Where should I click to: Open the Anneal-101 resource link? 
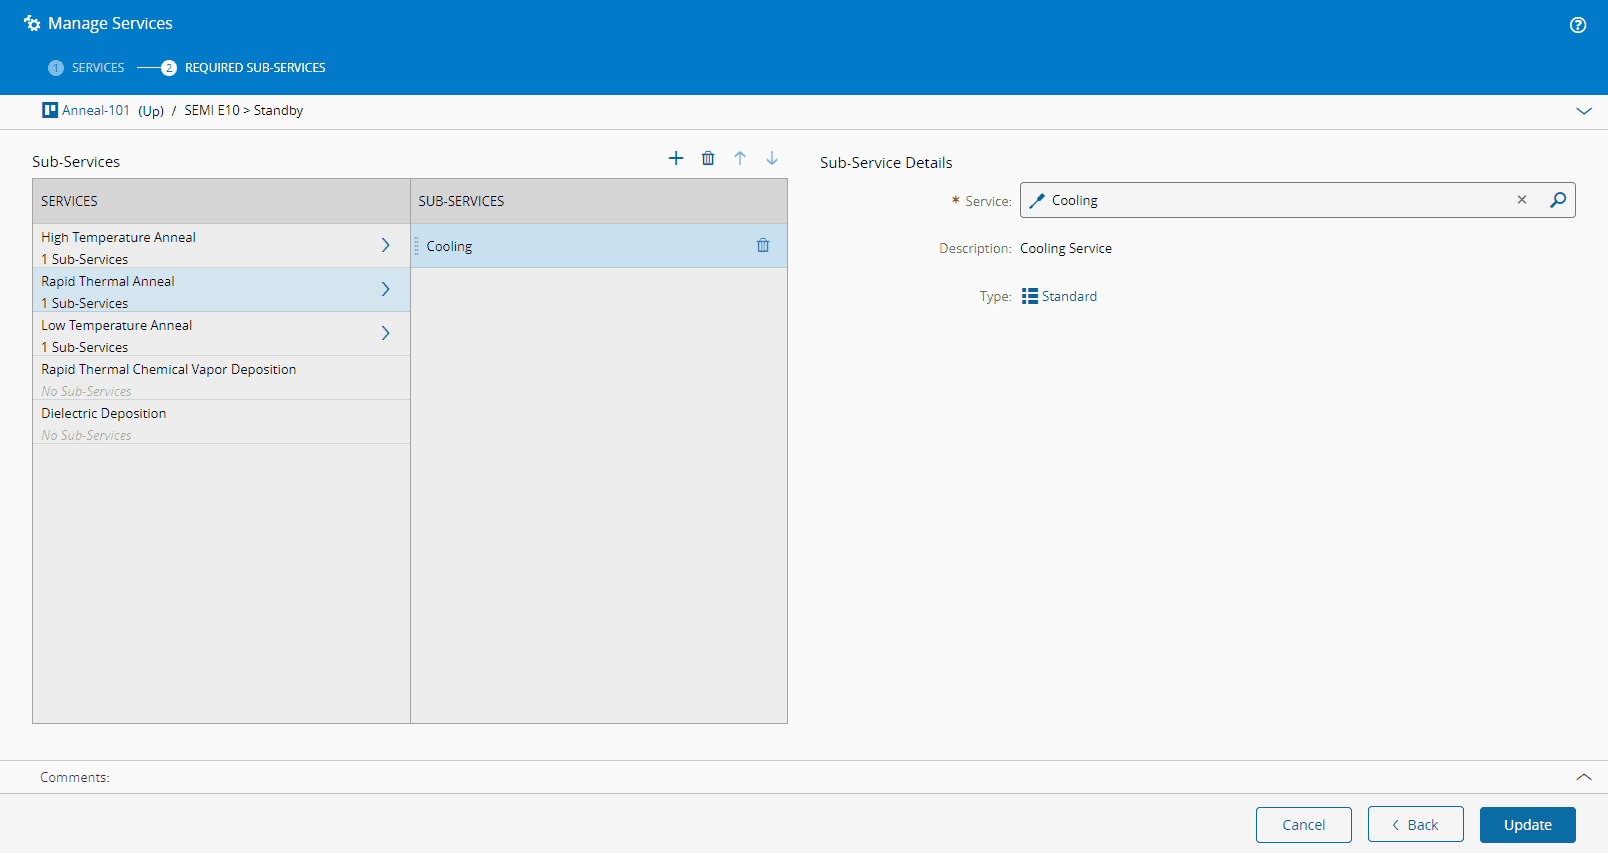tap(95, 110)
